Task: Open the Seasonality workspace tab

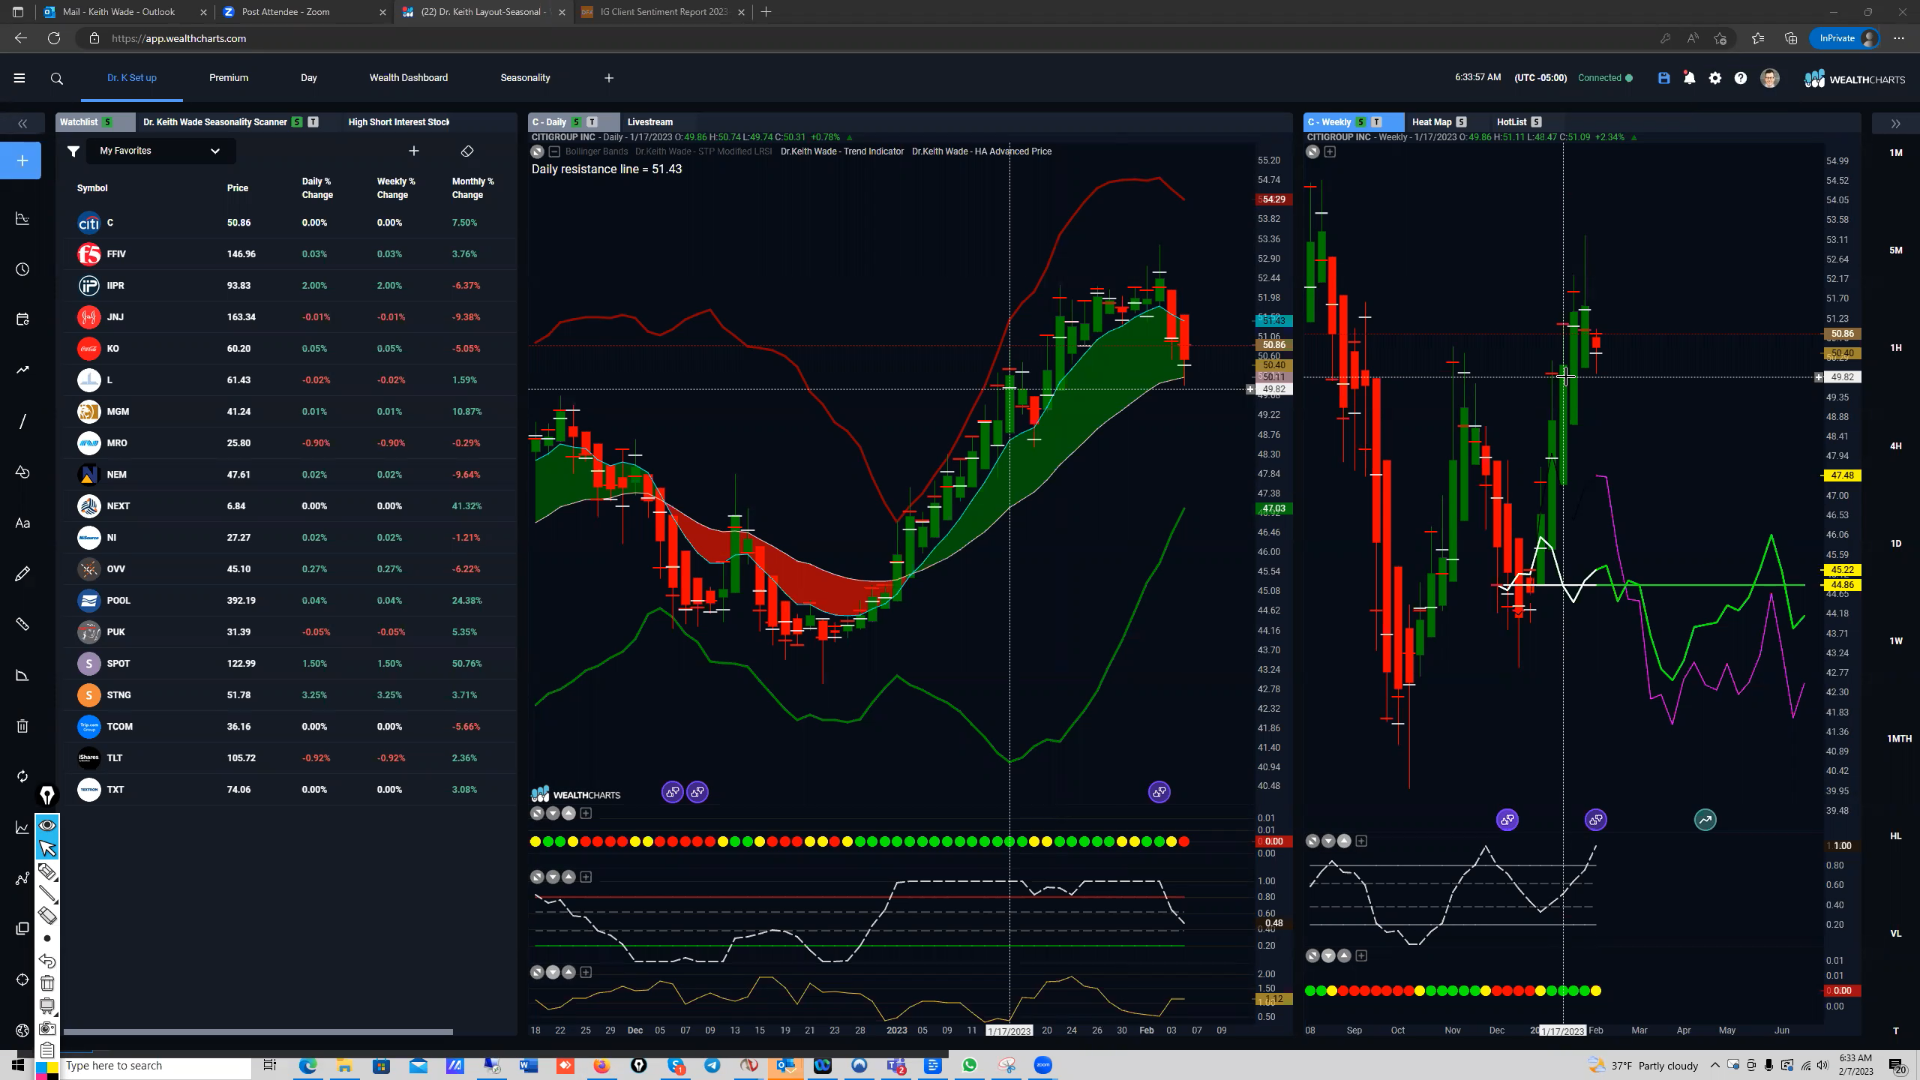Action: pos(525,78)
